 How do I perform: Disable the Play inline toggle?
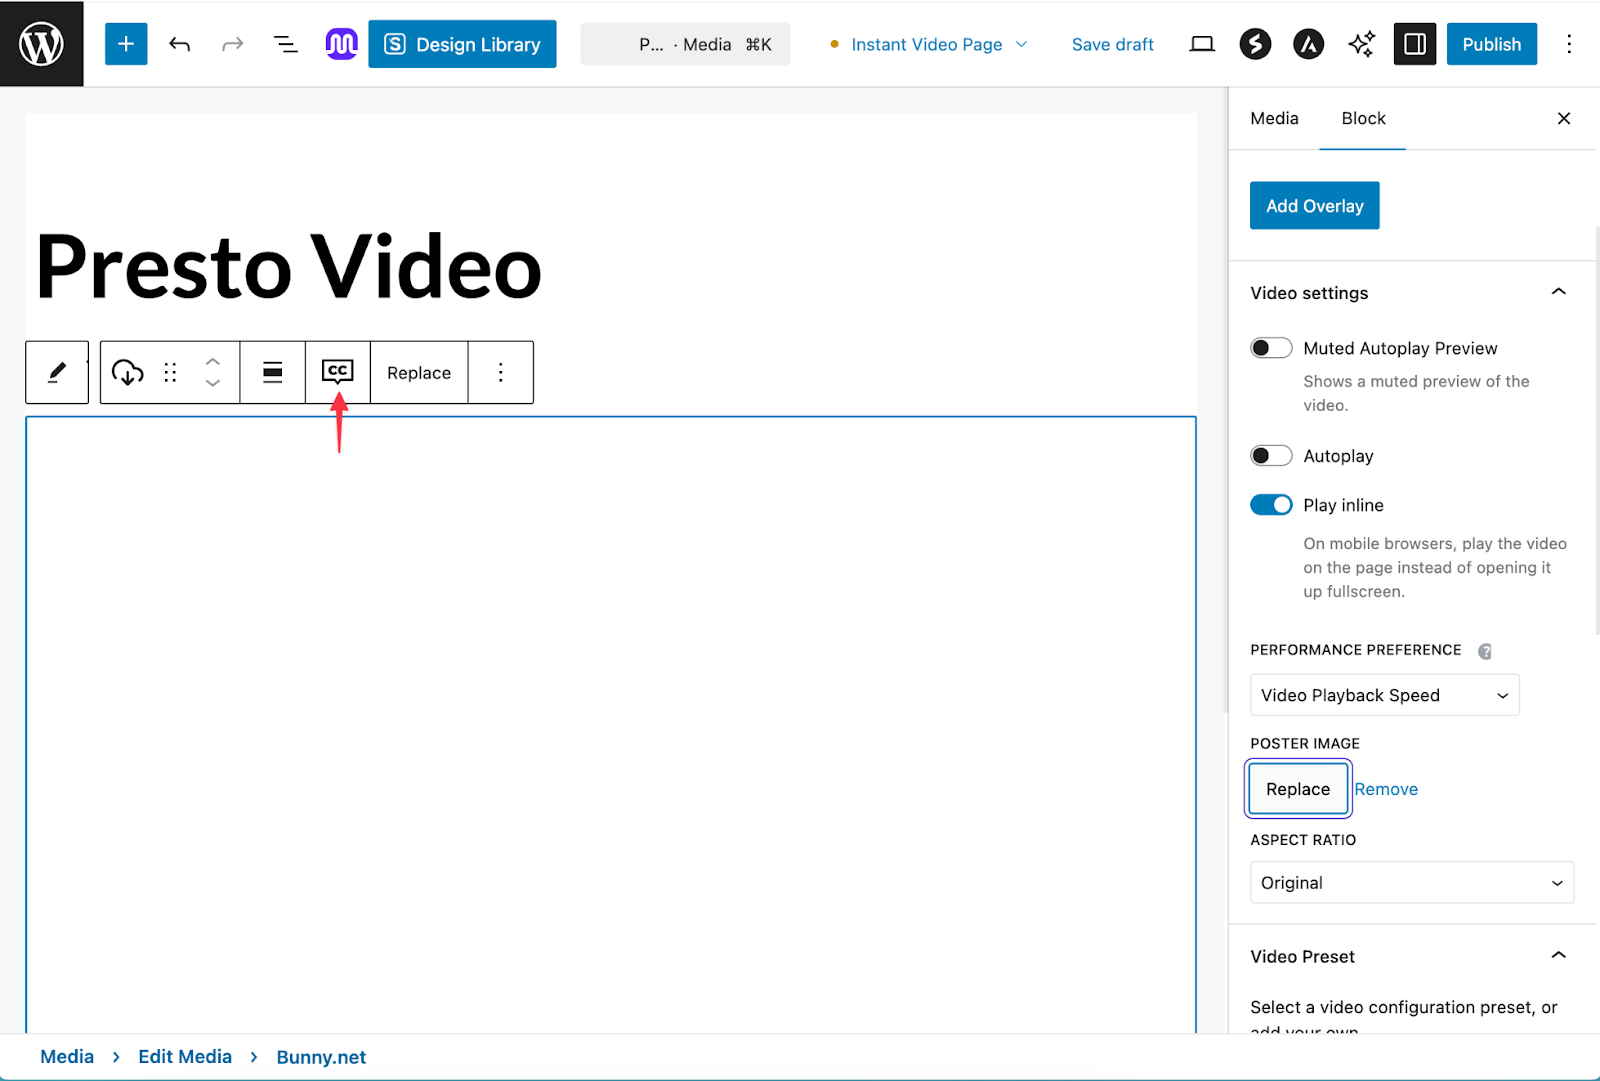coord(1271,504)
